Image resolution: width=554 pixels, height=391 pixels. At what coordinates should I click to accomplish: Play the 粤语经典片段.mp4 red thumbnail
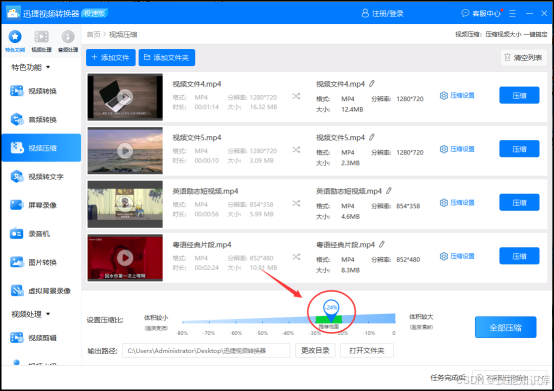coord(125,257)
